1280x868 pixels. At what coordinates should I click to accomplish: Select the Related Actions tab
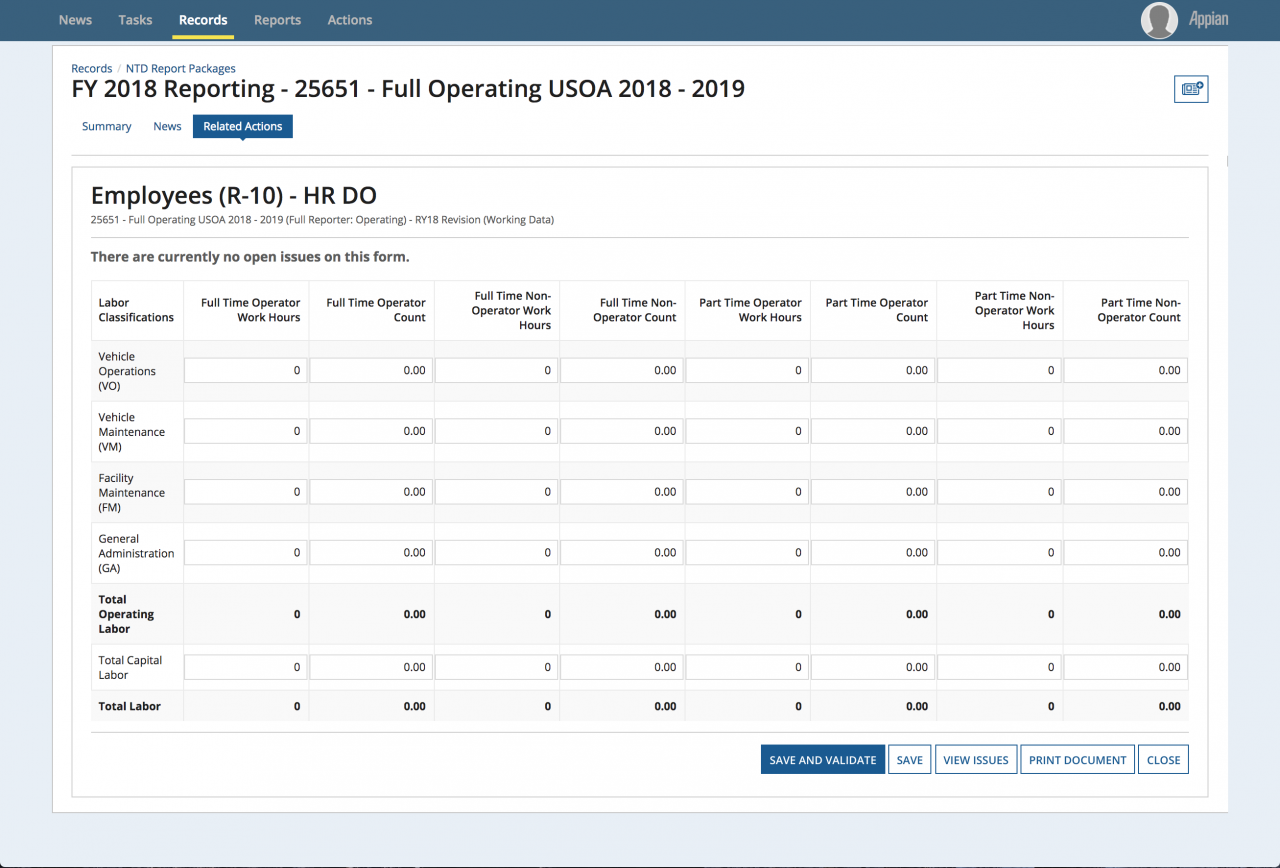pyautogui.click(x=243, y=126)
